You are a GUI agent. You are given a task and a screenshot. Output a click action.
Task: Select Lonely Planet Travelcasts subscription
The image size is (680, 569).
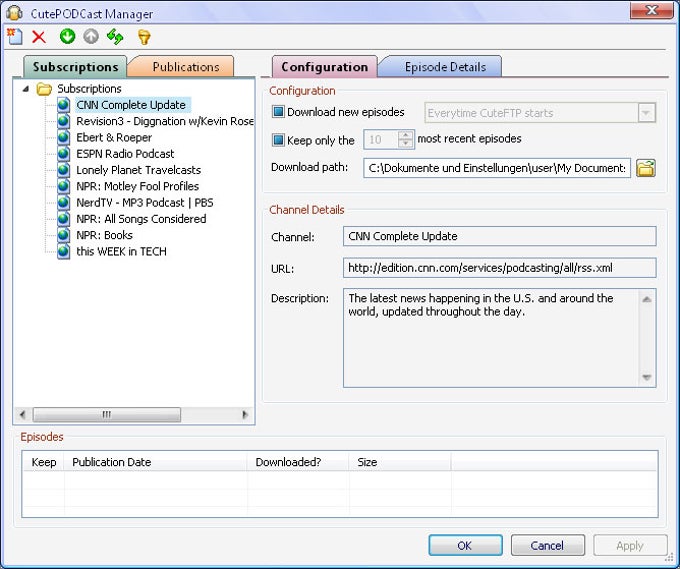[x=138, y=170]
